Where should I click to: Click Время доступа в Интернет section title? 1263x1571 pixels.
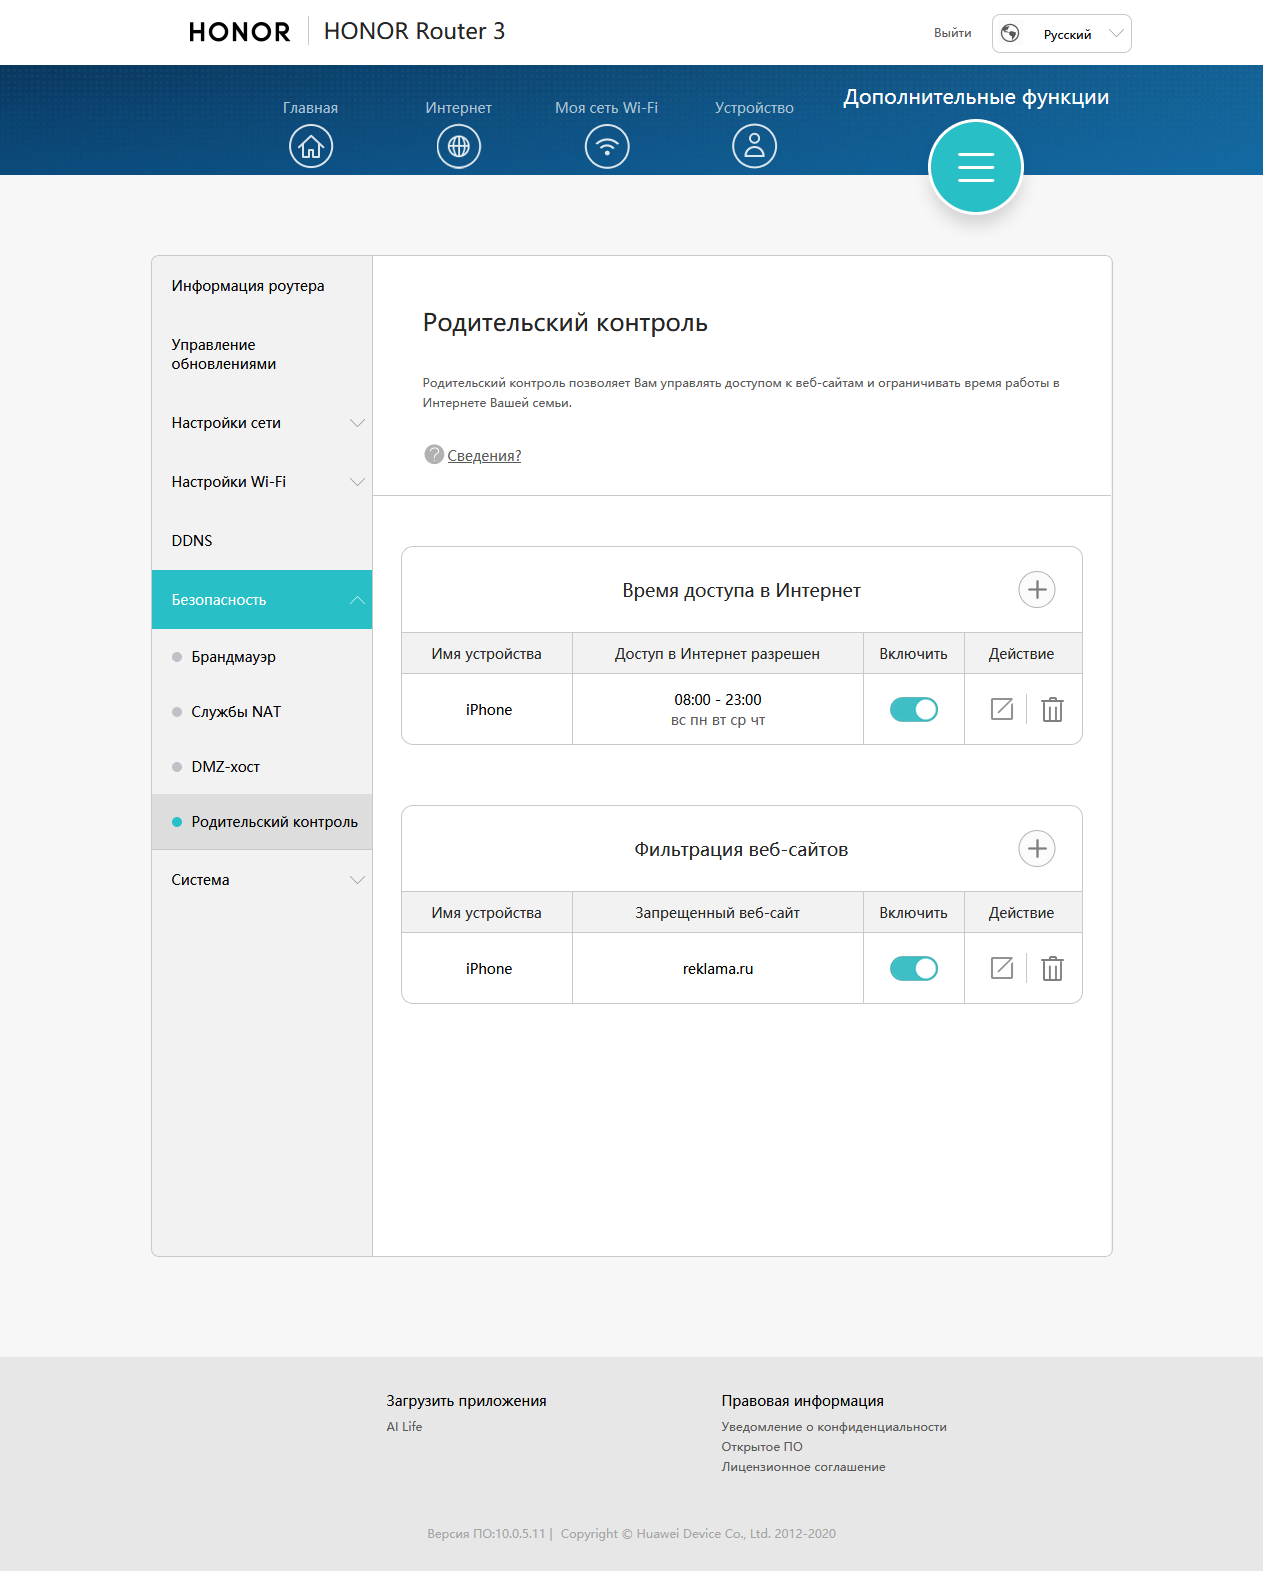coord(742,591)
